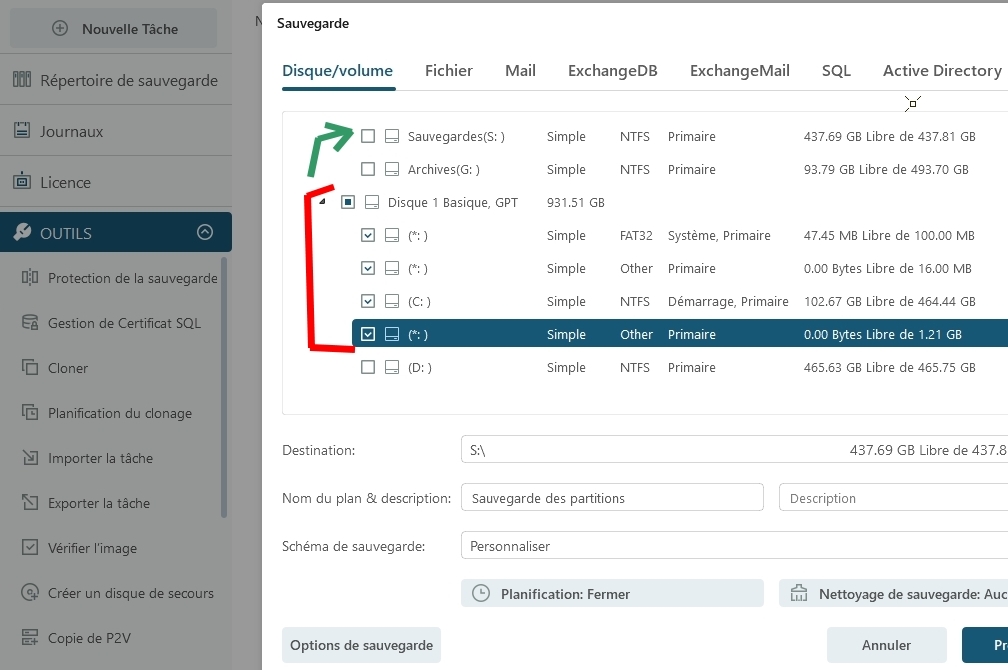1008x670 pixels.
Task: Click the Annuler button
Action: pyautogui.click(x=886, y=645)
